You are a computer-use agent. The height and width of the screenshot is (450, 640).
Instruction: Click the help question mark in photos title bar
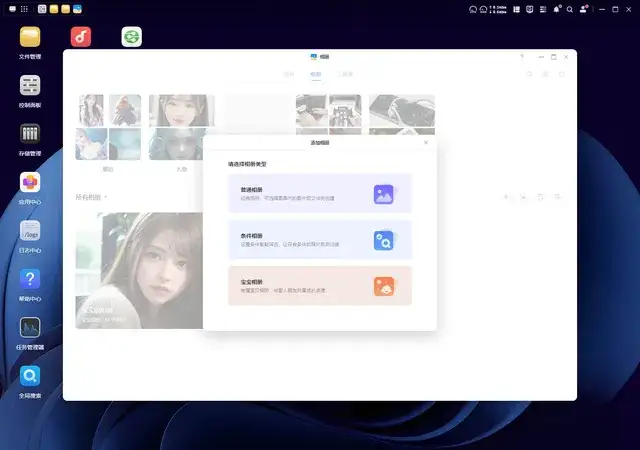(522, 57)
